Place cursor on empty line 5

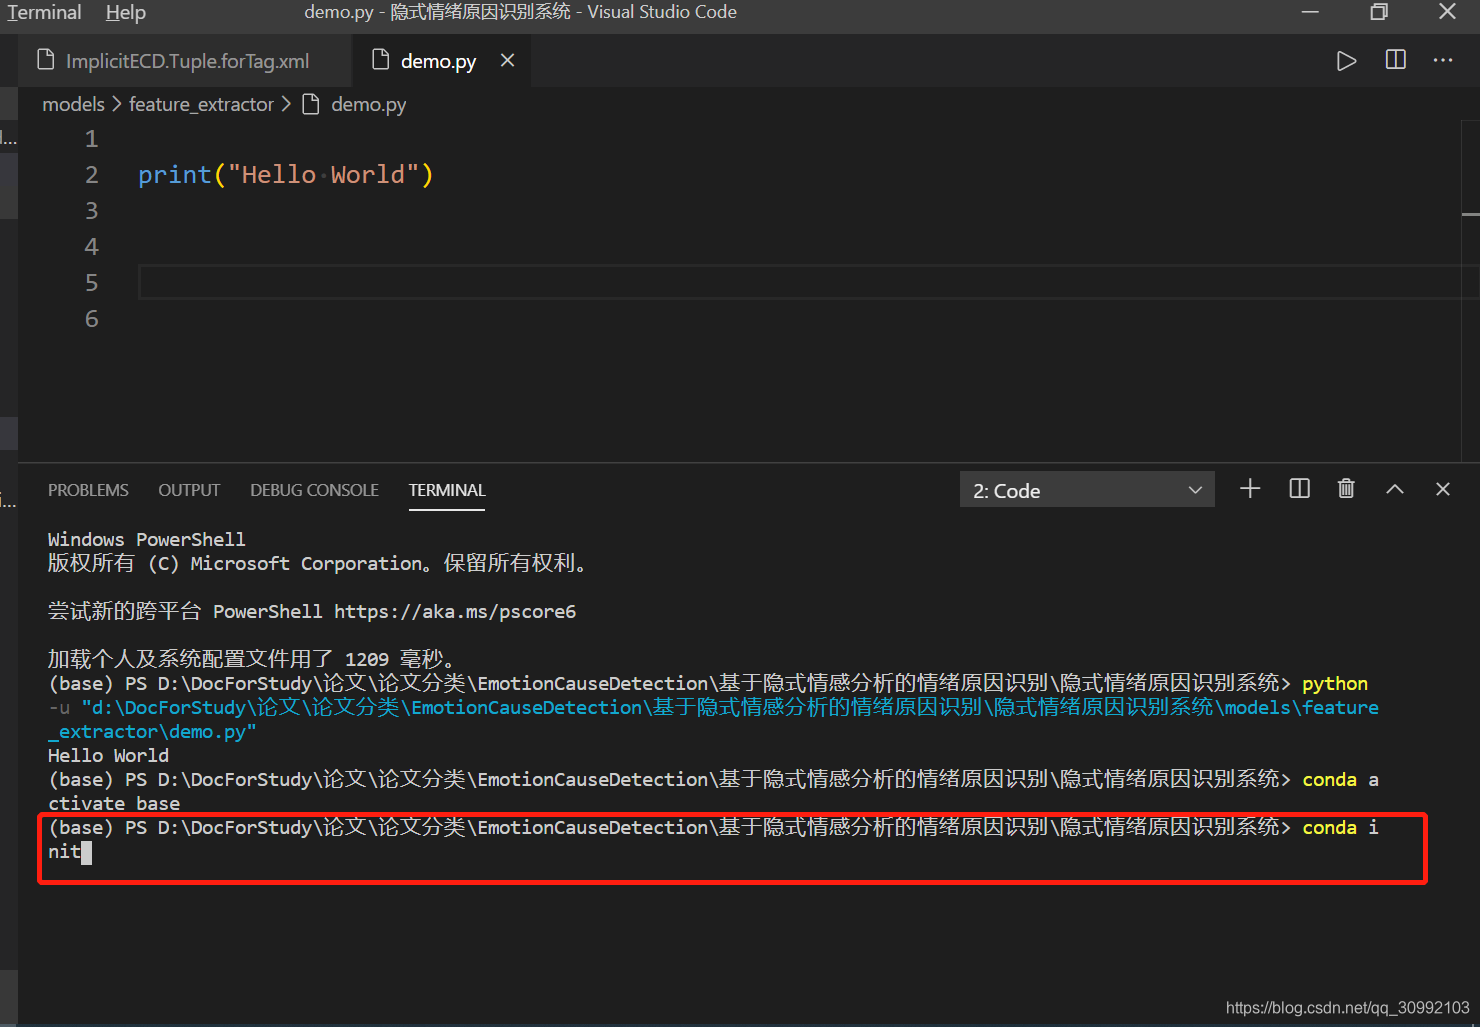click(800, 283)
